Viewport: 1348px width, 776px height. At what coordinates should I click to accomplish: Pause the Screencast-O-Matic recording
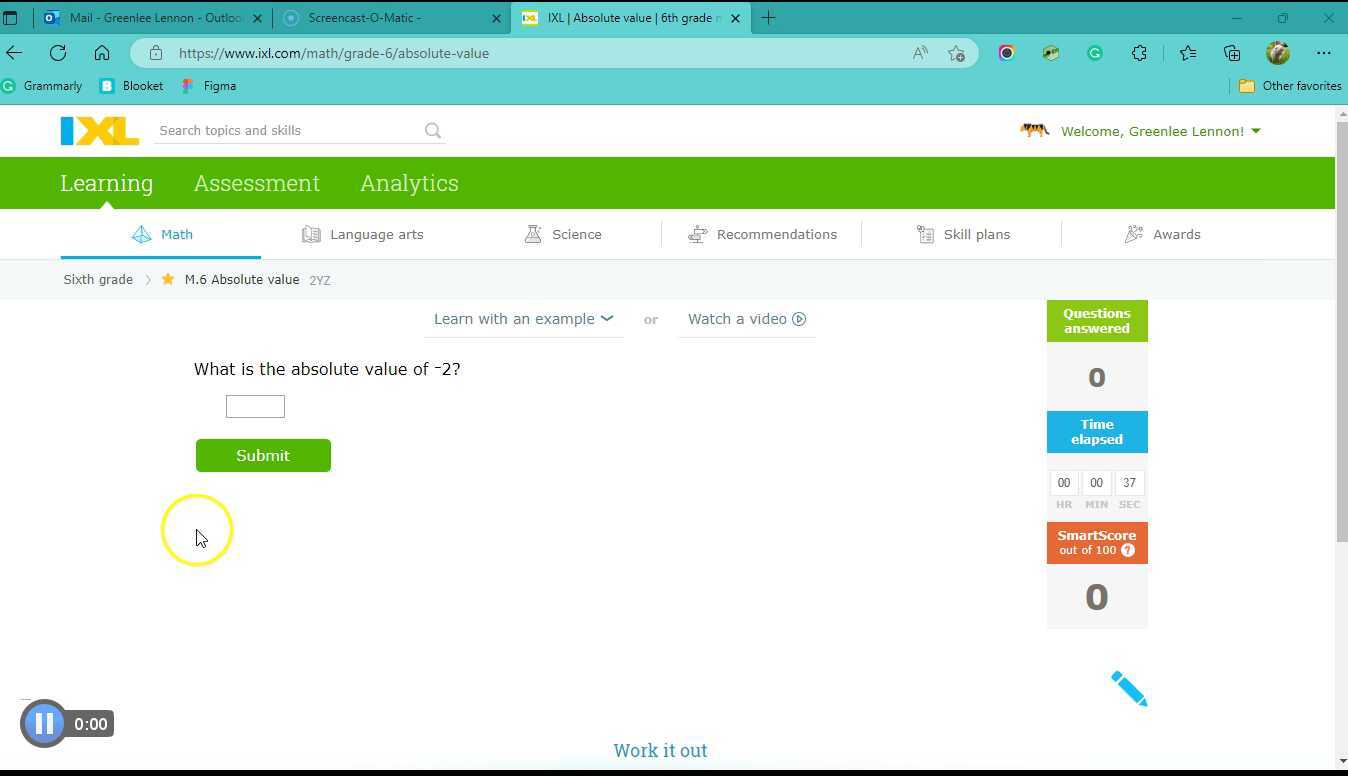pos(44,723)
